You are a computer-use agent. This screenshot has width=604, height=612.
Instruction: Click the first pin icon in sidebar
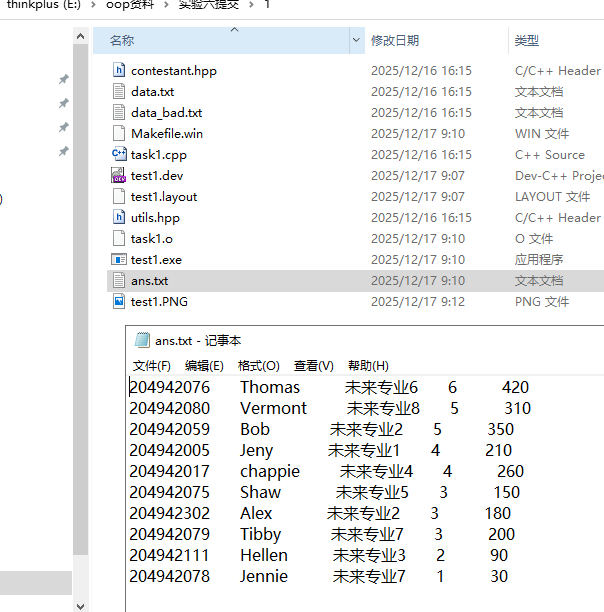(64, 79)
